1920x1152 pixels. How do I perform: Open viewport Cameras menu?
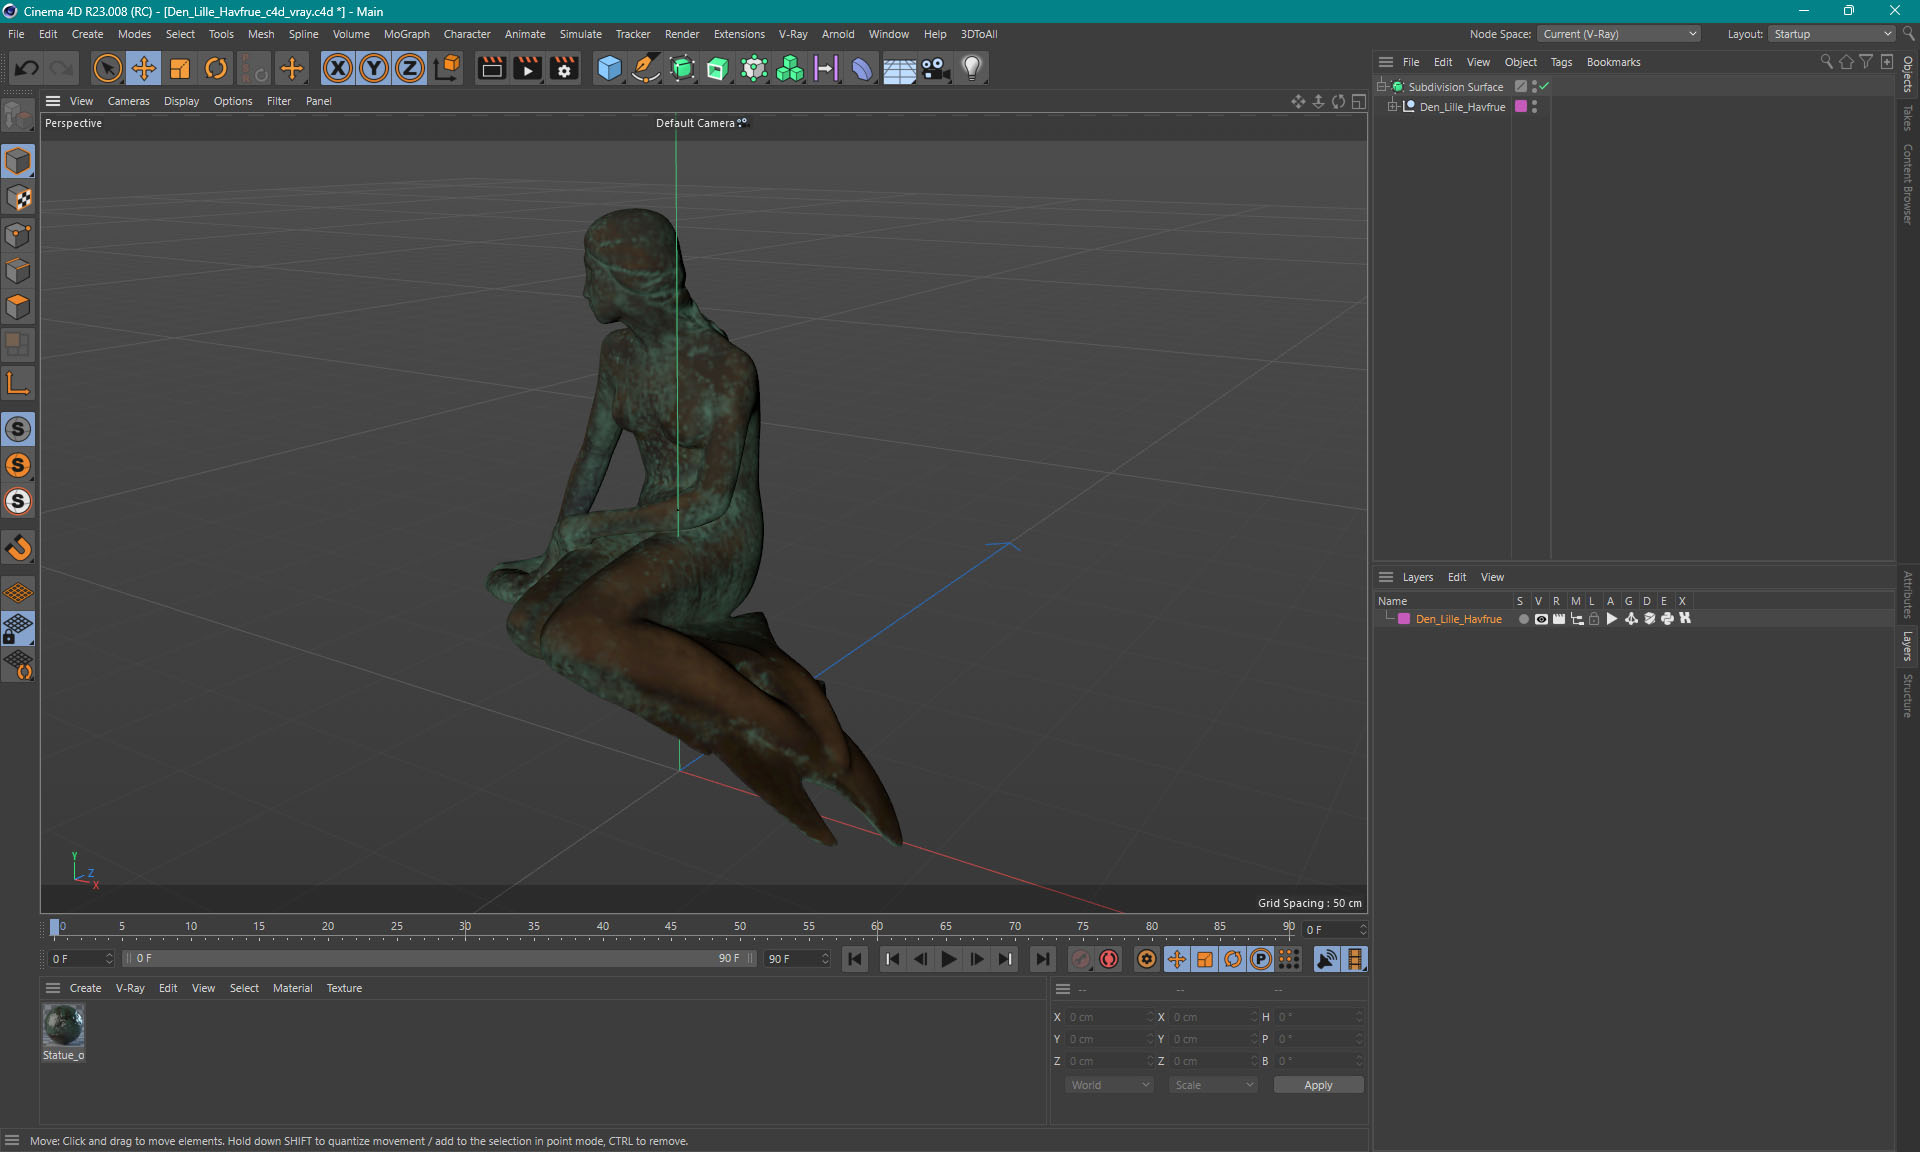tap(128, 101)
